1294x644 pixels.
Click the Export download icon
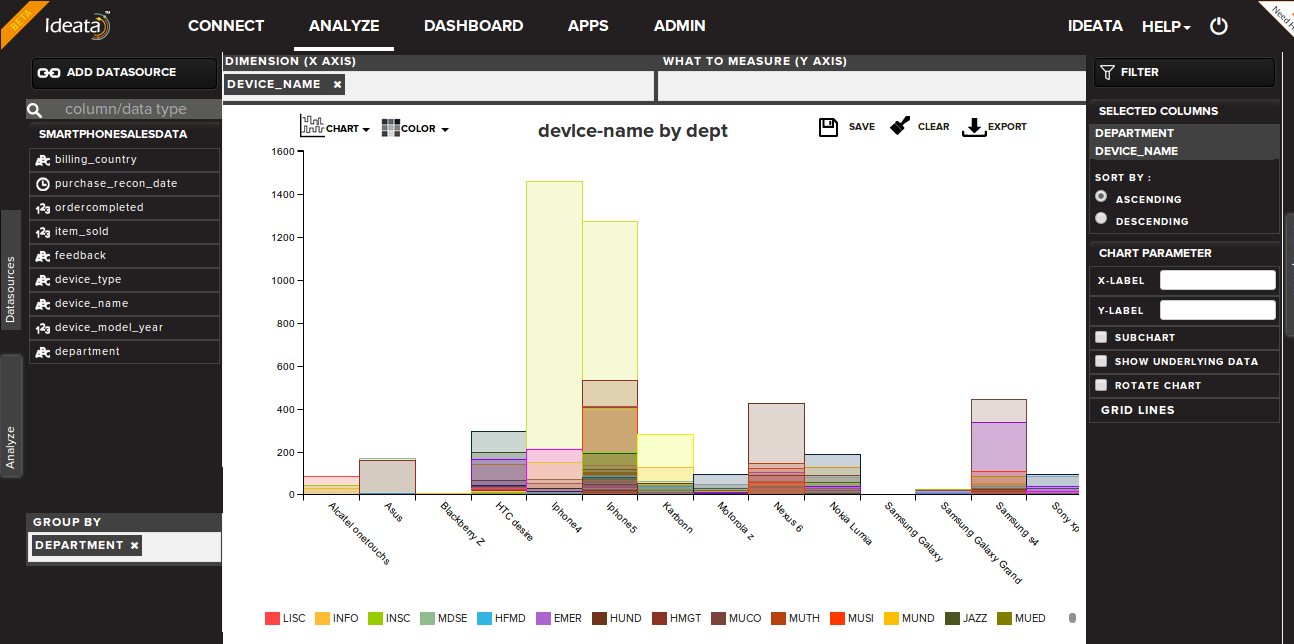pos(974,127)
